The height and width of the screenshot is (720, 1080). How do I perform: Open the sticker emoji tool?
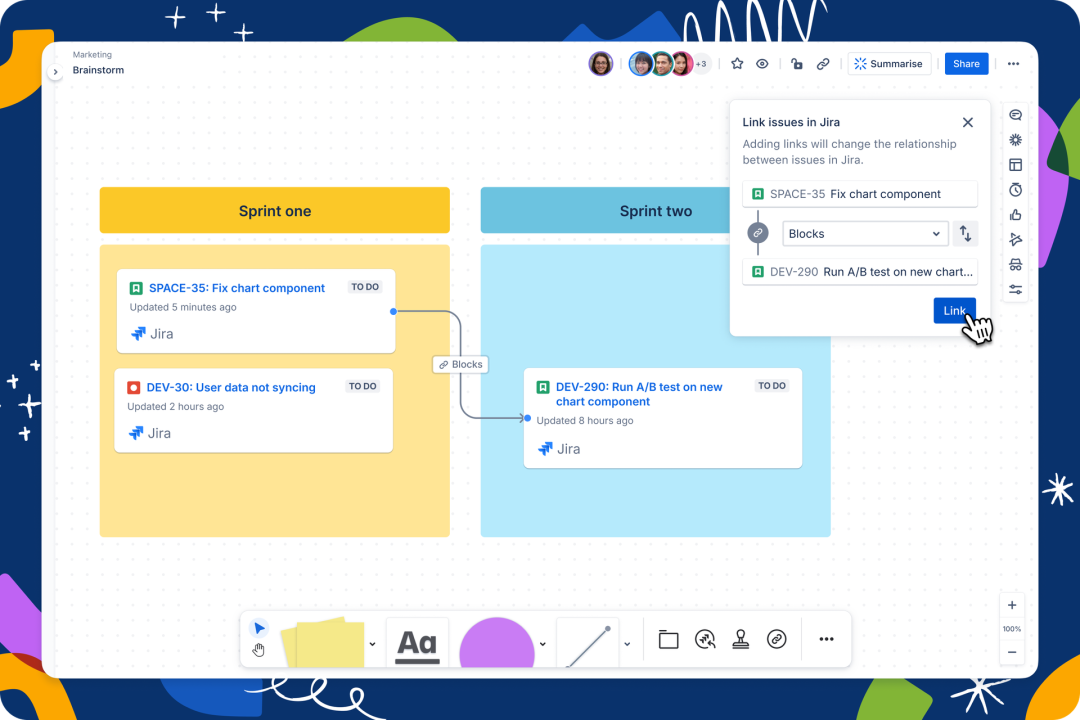(x=705, y=639)
